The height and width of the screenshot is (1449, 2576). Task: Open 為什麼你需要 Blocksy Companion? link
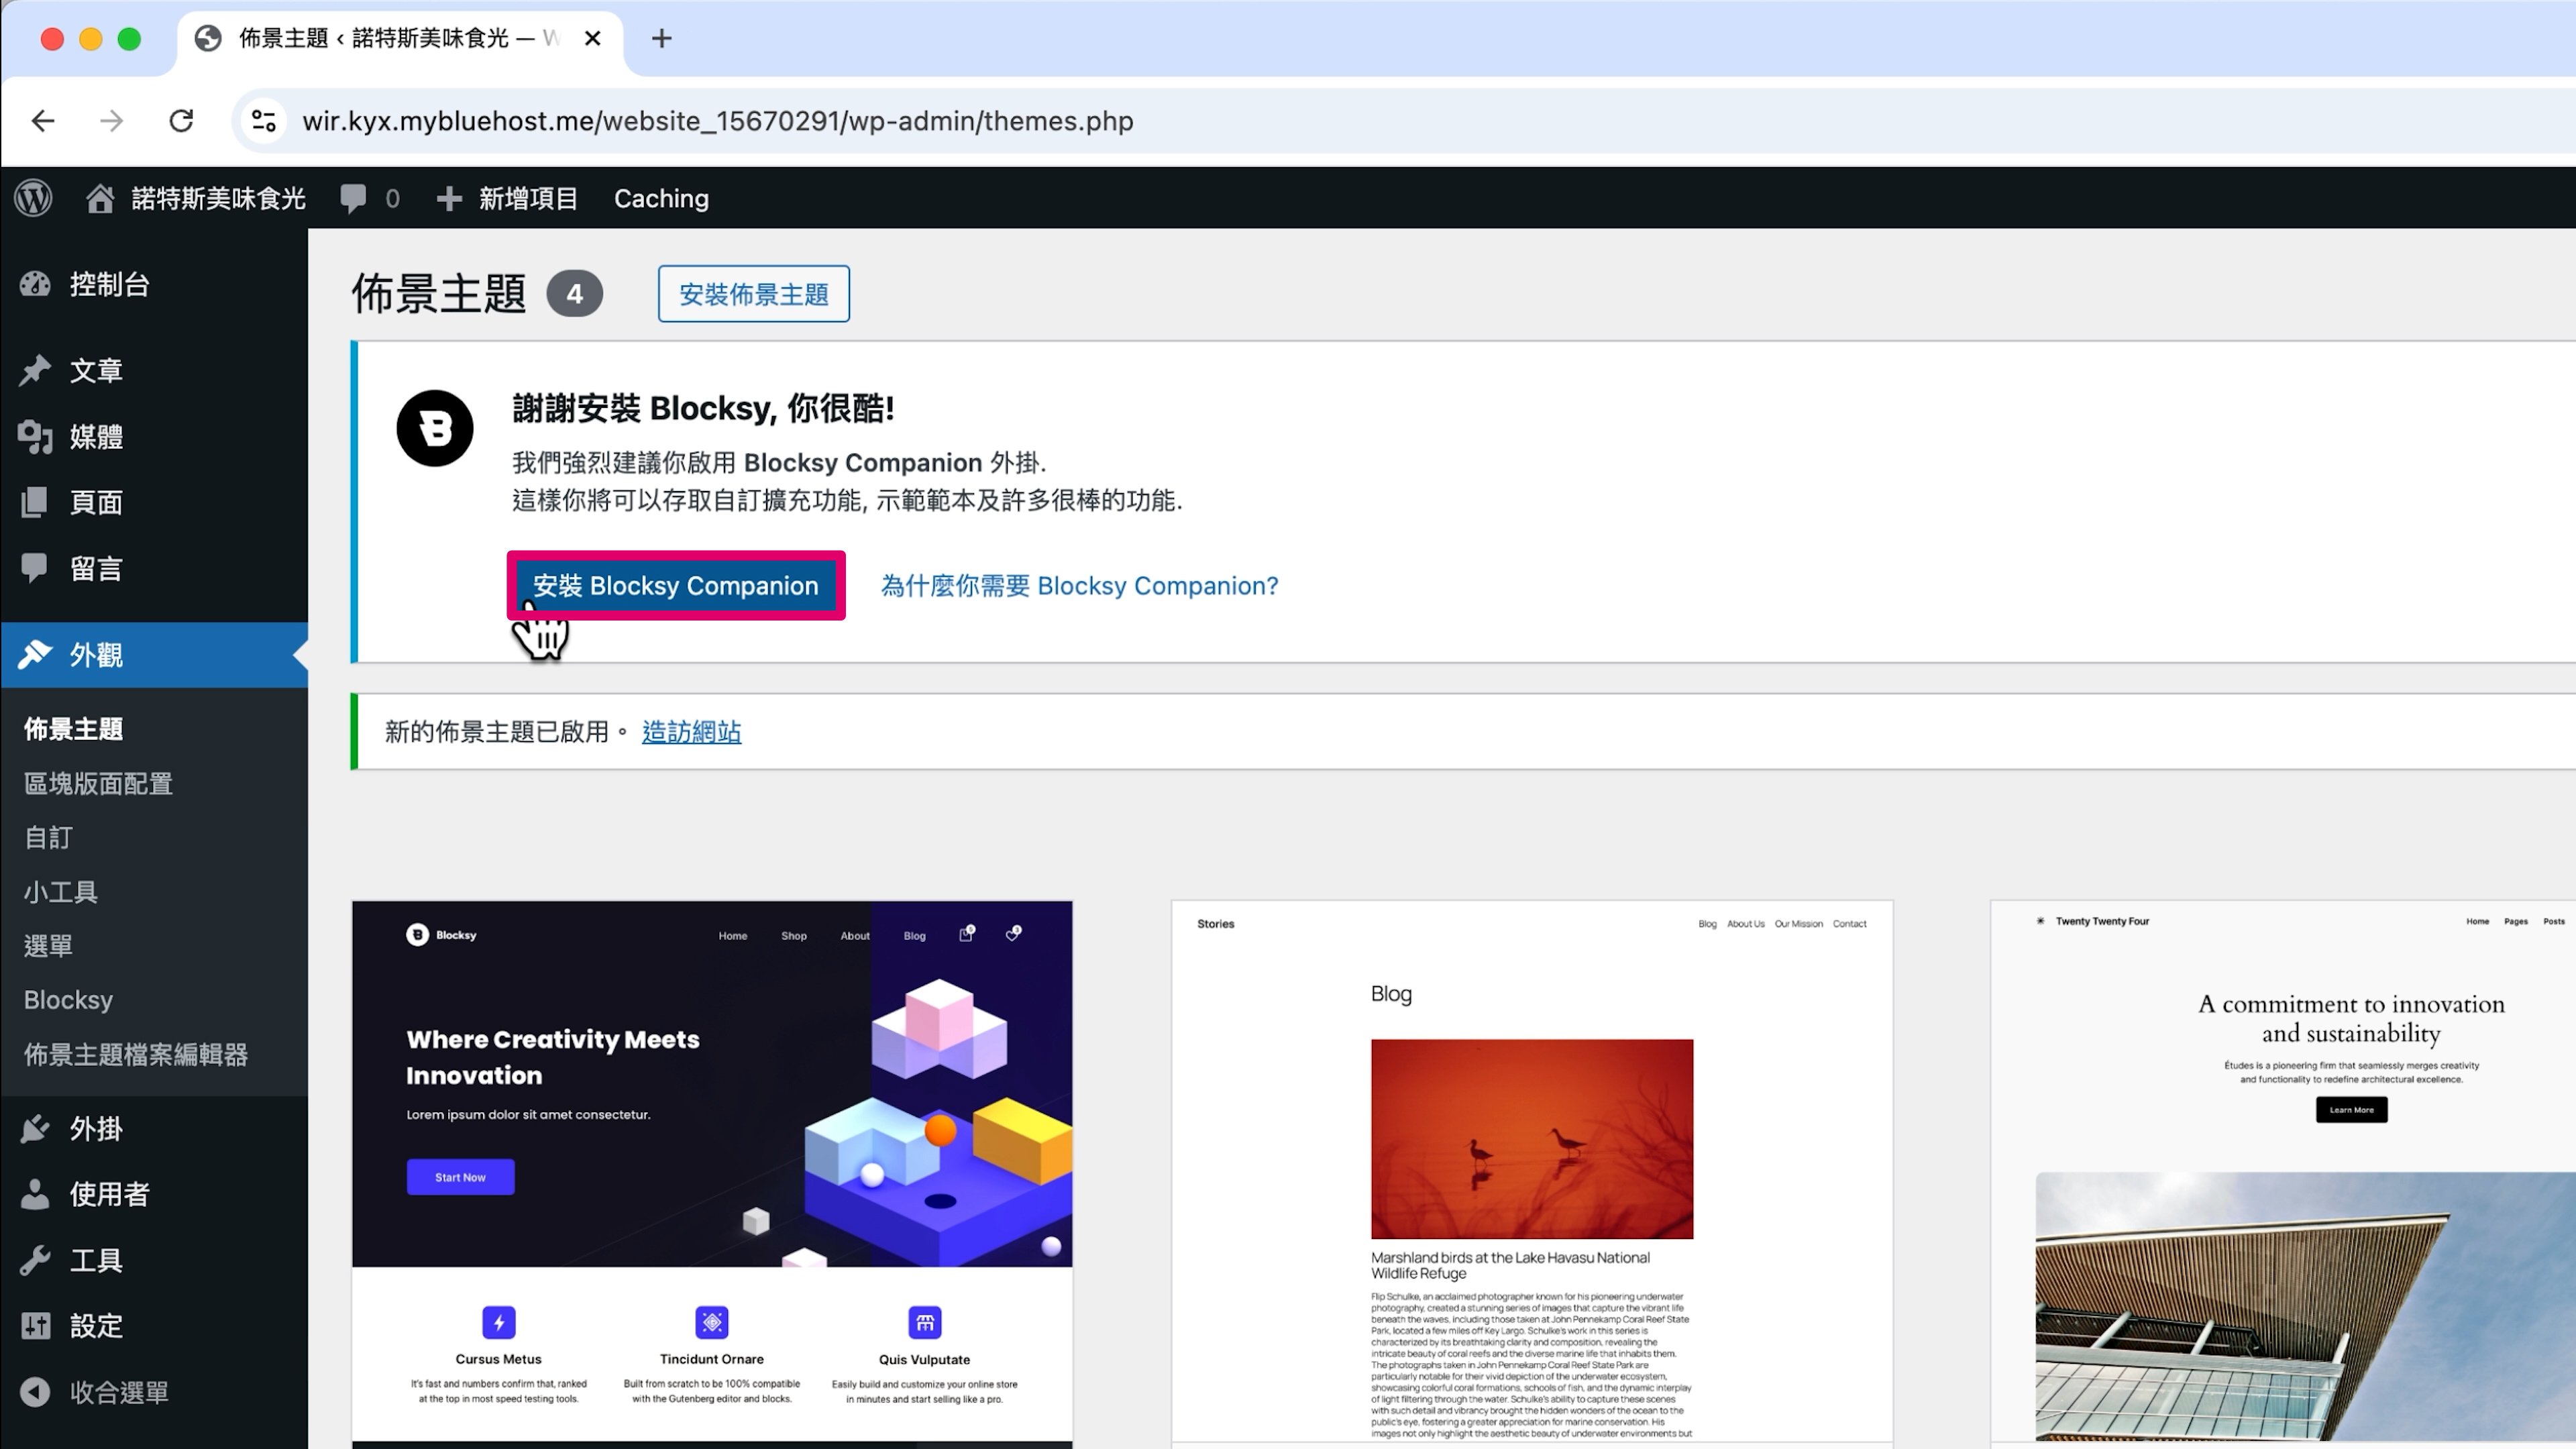pyautogui.click(x=1079, y=585)
